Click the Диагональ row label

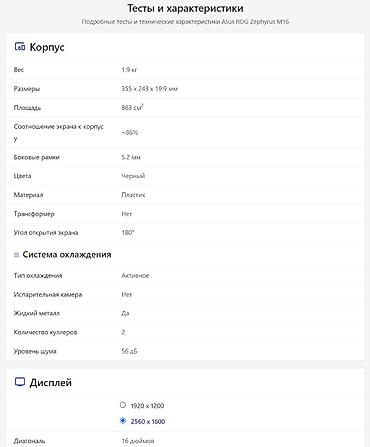29,441
